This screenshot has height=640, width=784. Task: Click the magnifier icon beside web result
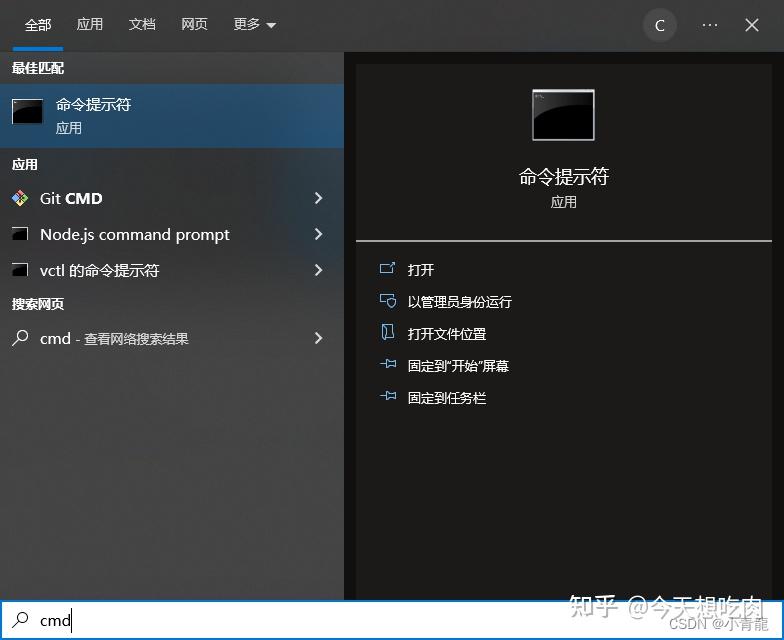(20, 338)
